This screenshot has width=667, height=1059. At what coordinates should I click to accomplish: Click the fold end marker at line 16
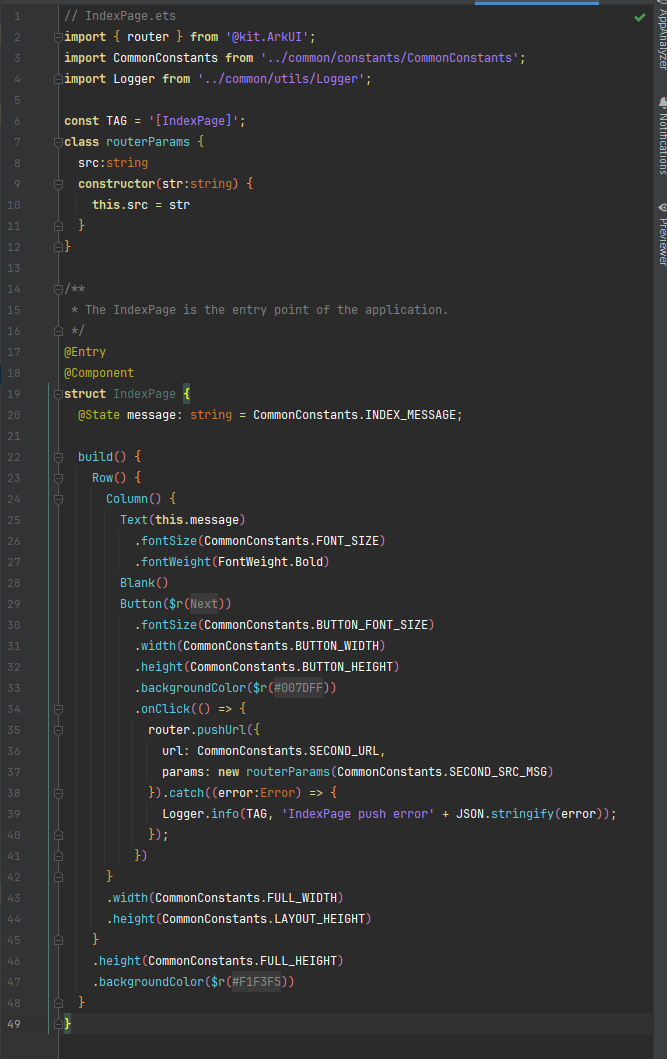tap(59, 331)
